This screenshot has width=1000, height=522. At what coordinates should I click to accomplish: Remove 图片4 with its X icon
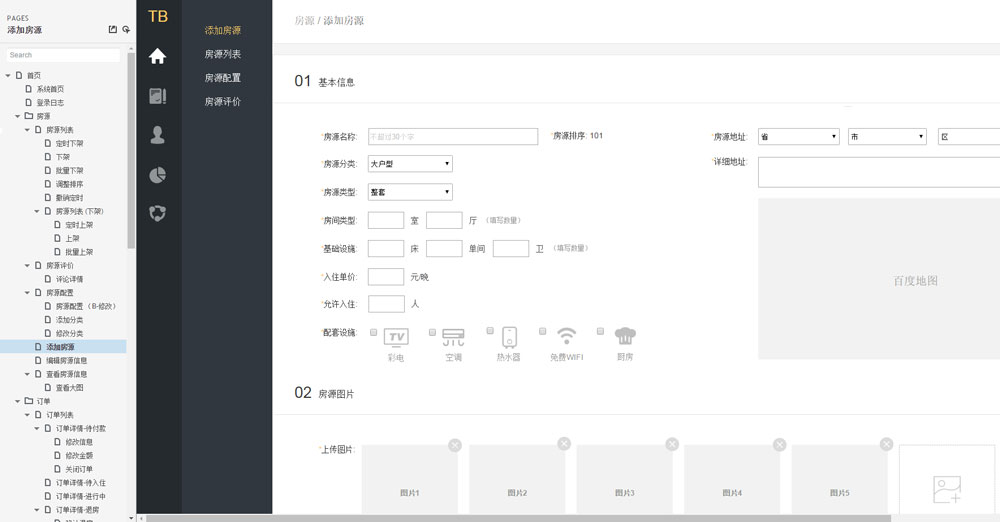(x=779, y=444)
